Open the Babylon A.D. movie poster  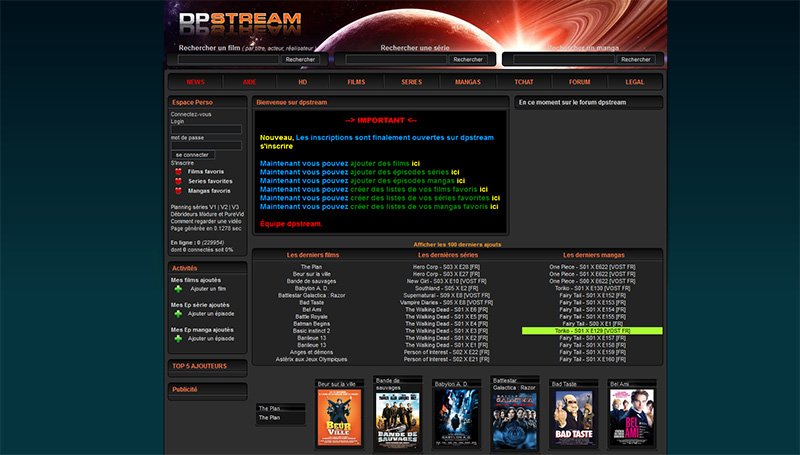(x=454, y=417)
